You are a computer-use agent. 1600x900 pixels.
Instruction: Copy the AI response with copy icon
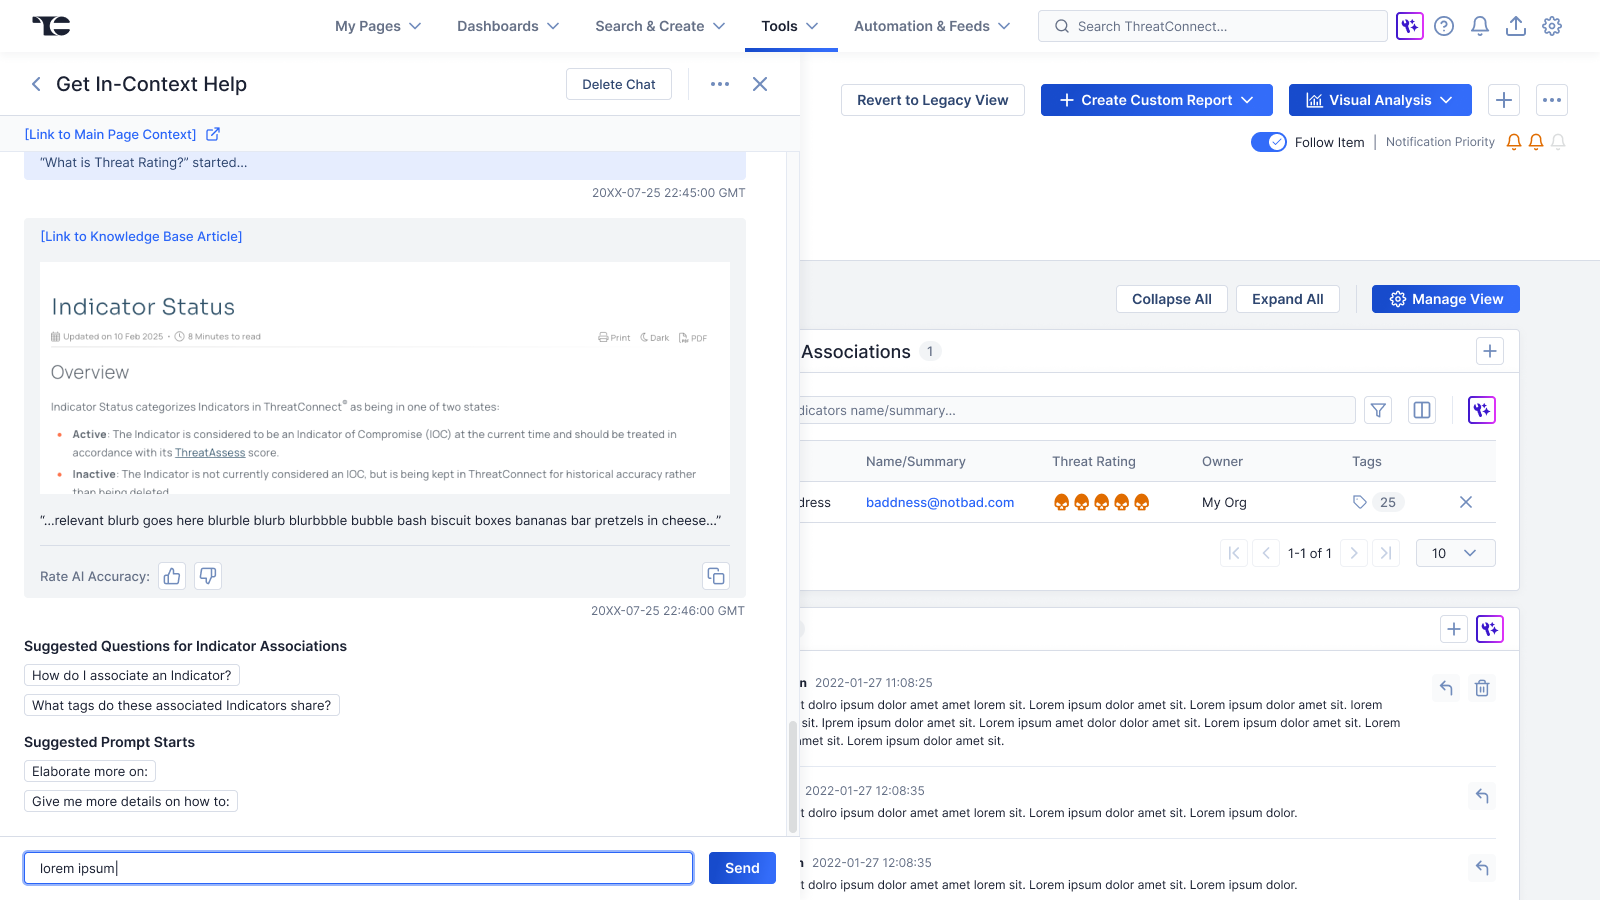(x=716, y=576)
